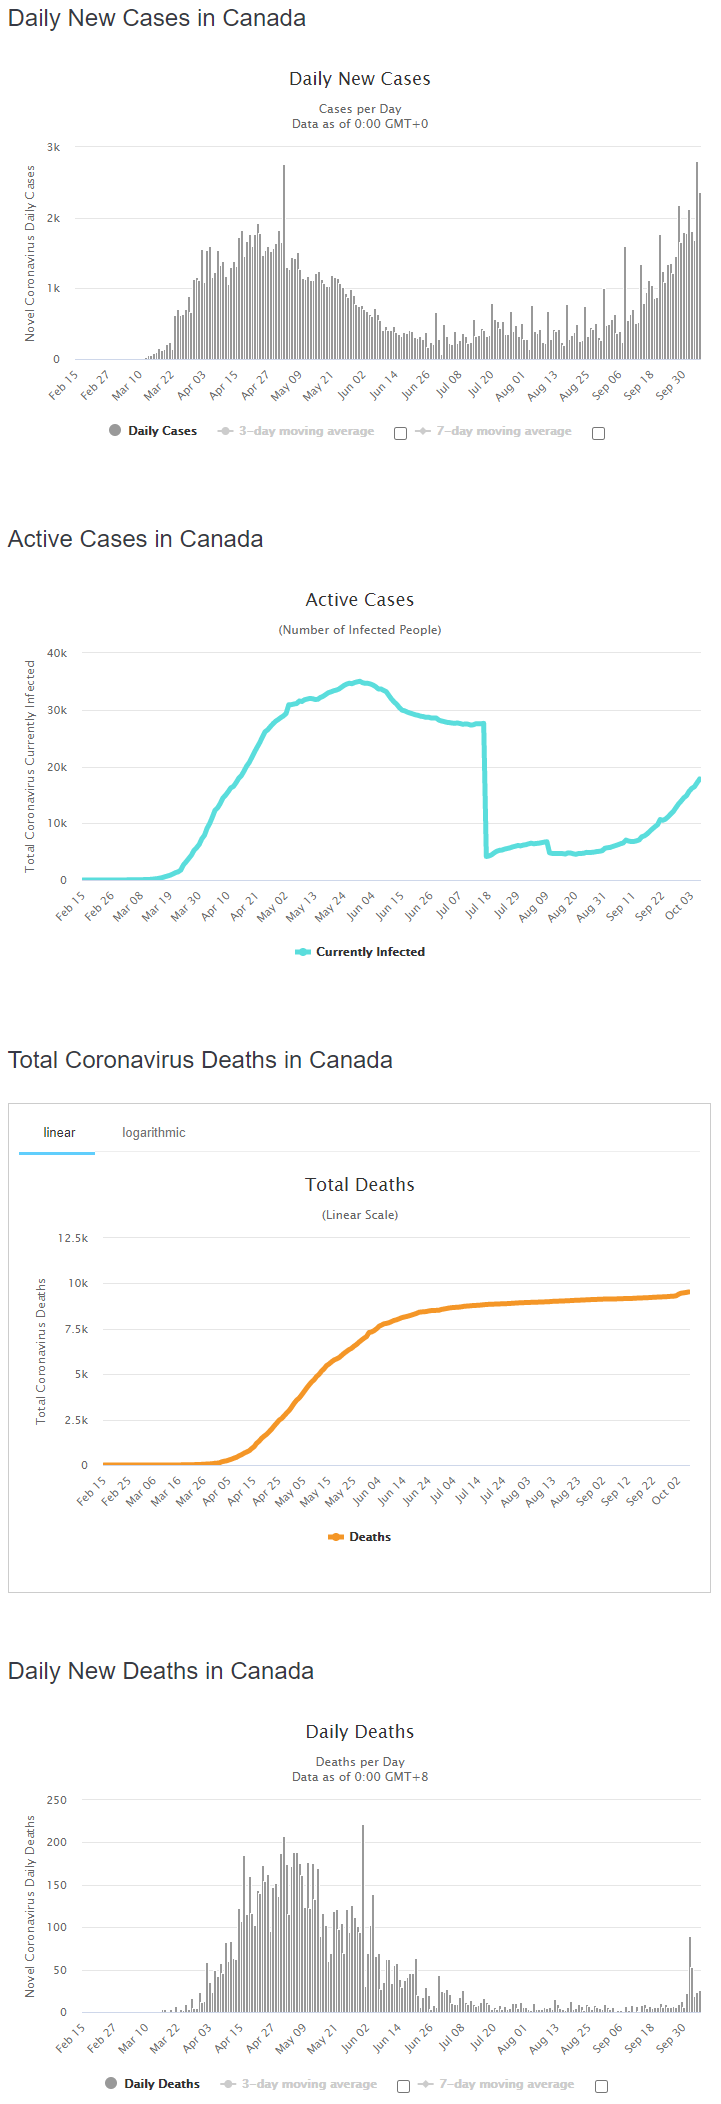Toggle the Daily Deaths legend label
The image size is (721, 2104).
[x=162, y=2084]
